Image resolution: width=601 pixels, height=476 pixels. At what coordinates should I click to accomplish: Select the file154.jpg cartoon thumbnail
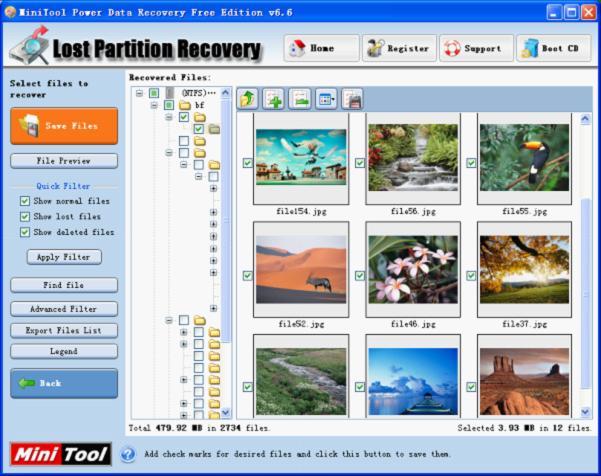(x=301, y=158)
